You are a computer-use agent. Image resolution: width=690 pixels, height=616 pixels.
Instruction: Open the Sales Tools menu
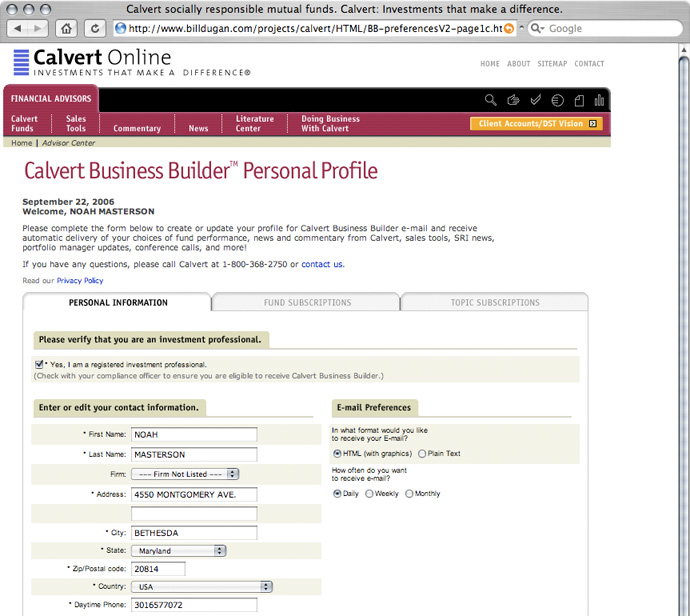(x=76, y=124)
